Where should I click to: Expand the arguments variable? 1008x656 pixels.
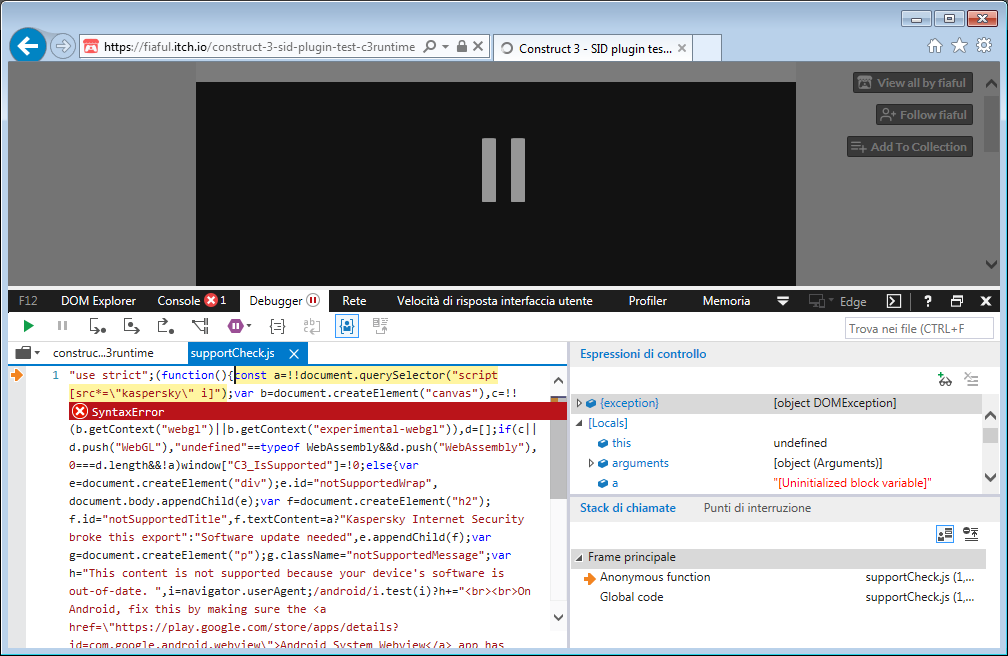pyautogui.click(x=591, y=463)
